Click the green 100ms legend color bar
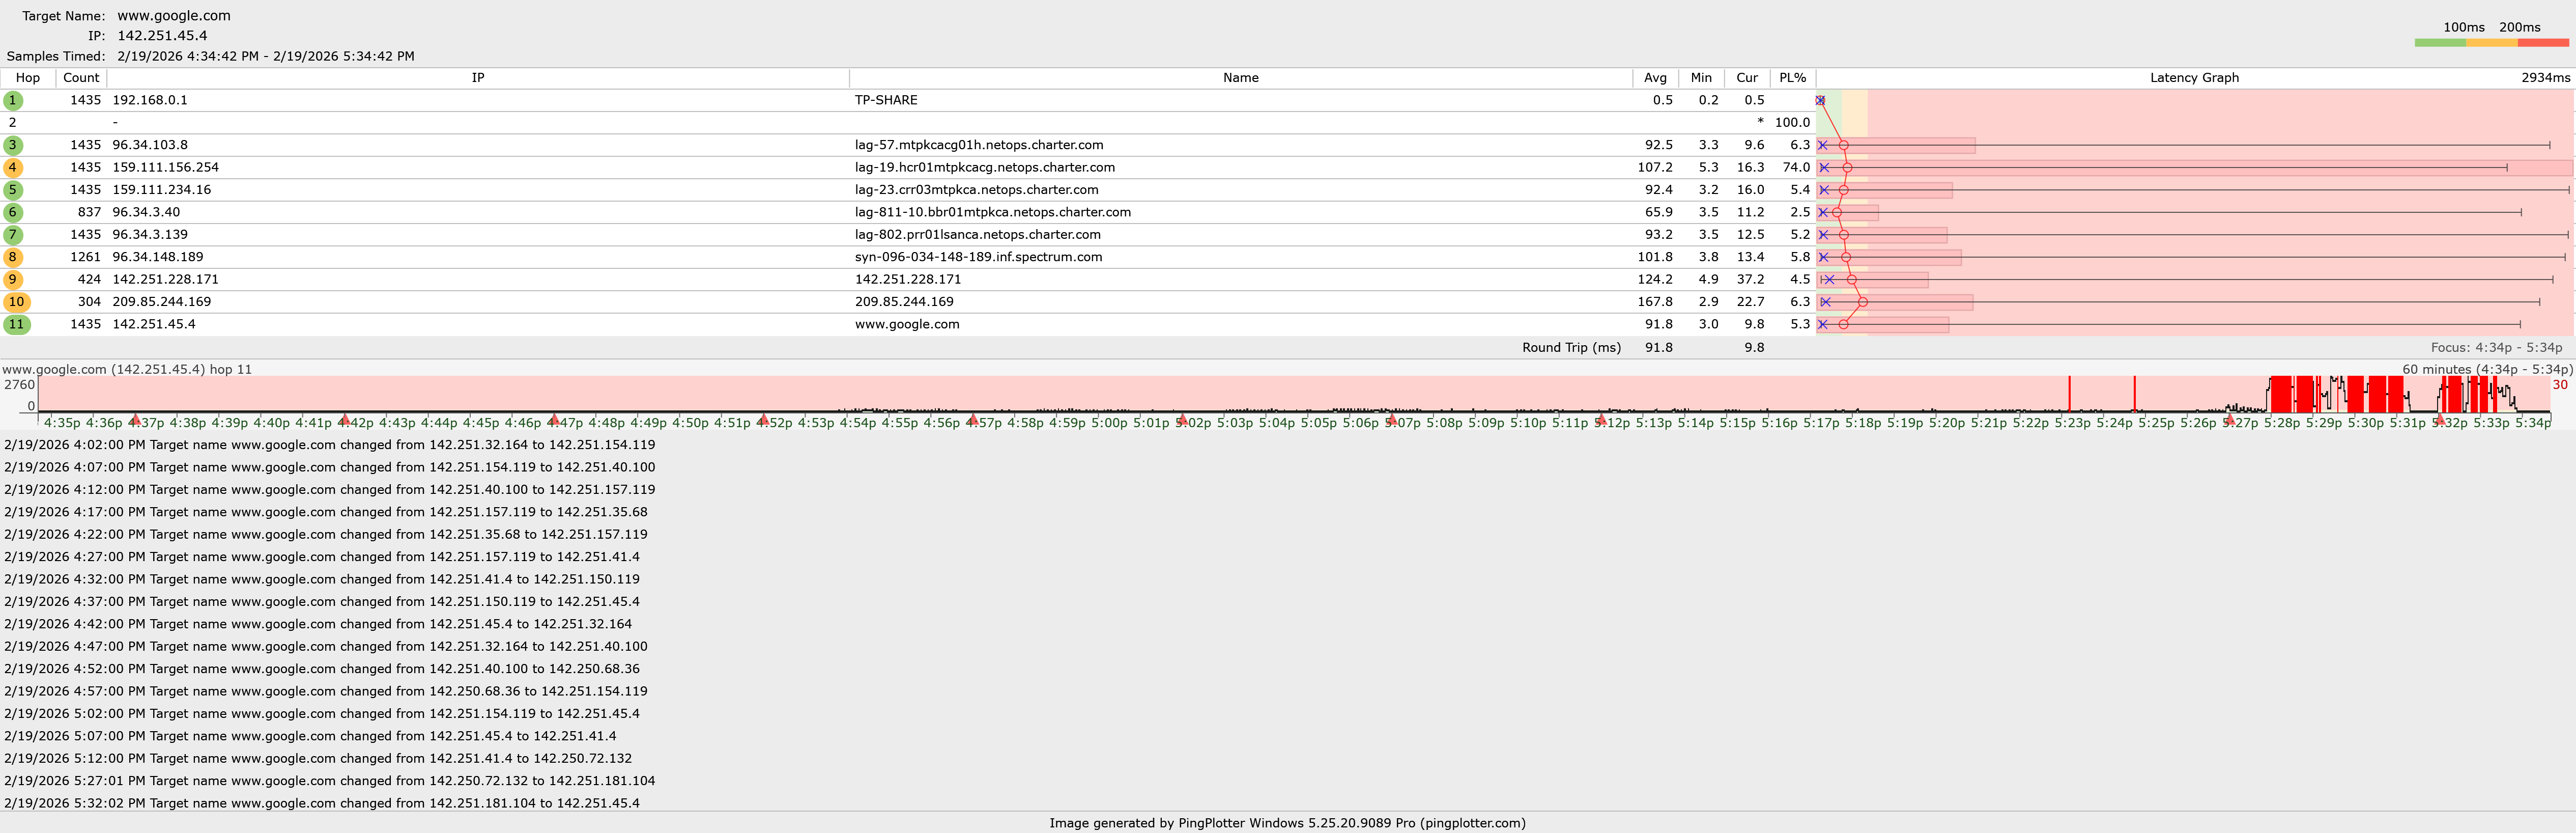Screen dimensions: 2576x833 2439,43
